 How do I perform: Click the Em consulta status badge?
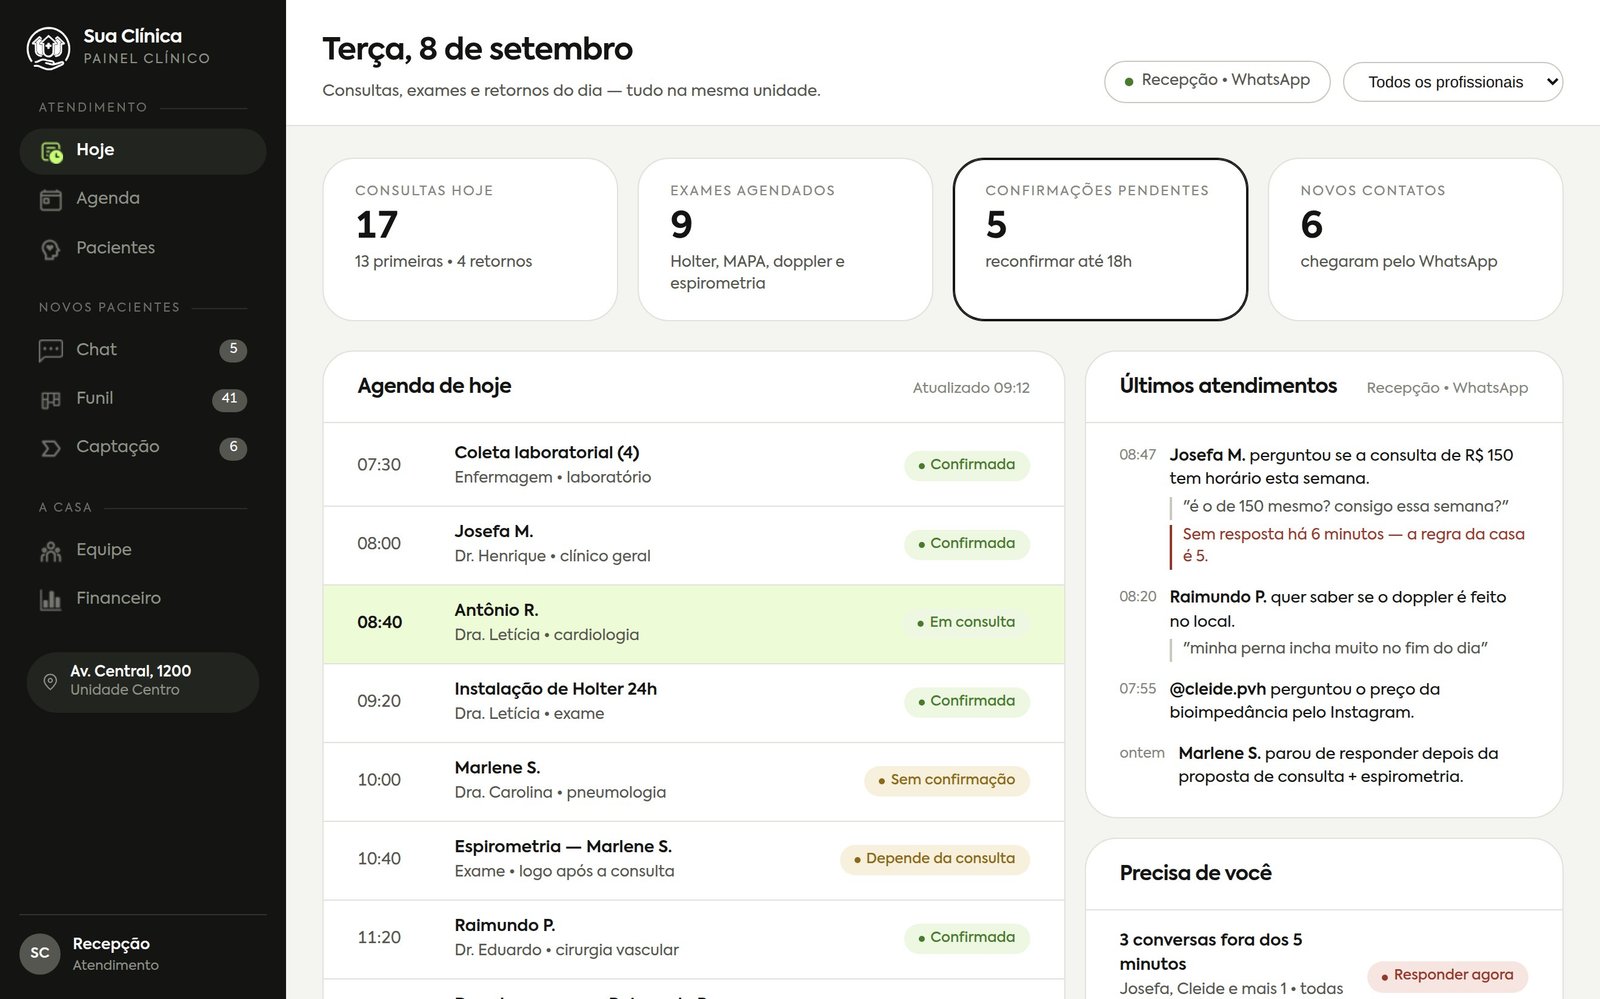966,622
